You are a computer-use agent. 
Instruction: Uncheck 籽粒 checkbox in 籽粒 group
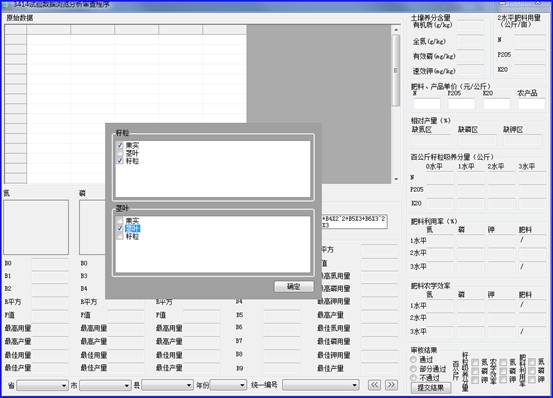[120, 161]
